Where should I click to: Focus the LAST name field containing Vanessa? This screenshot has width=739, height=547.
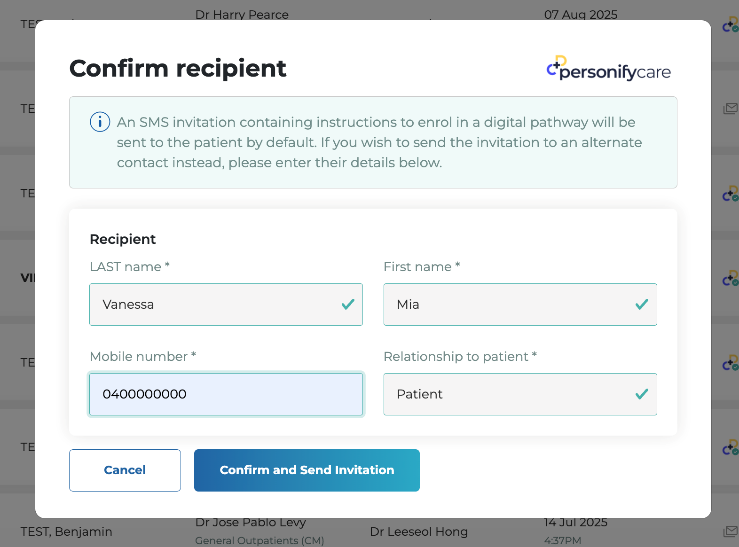coord(213,304)
